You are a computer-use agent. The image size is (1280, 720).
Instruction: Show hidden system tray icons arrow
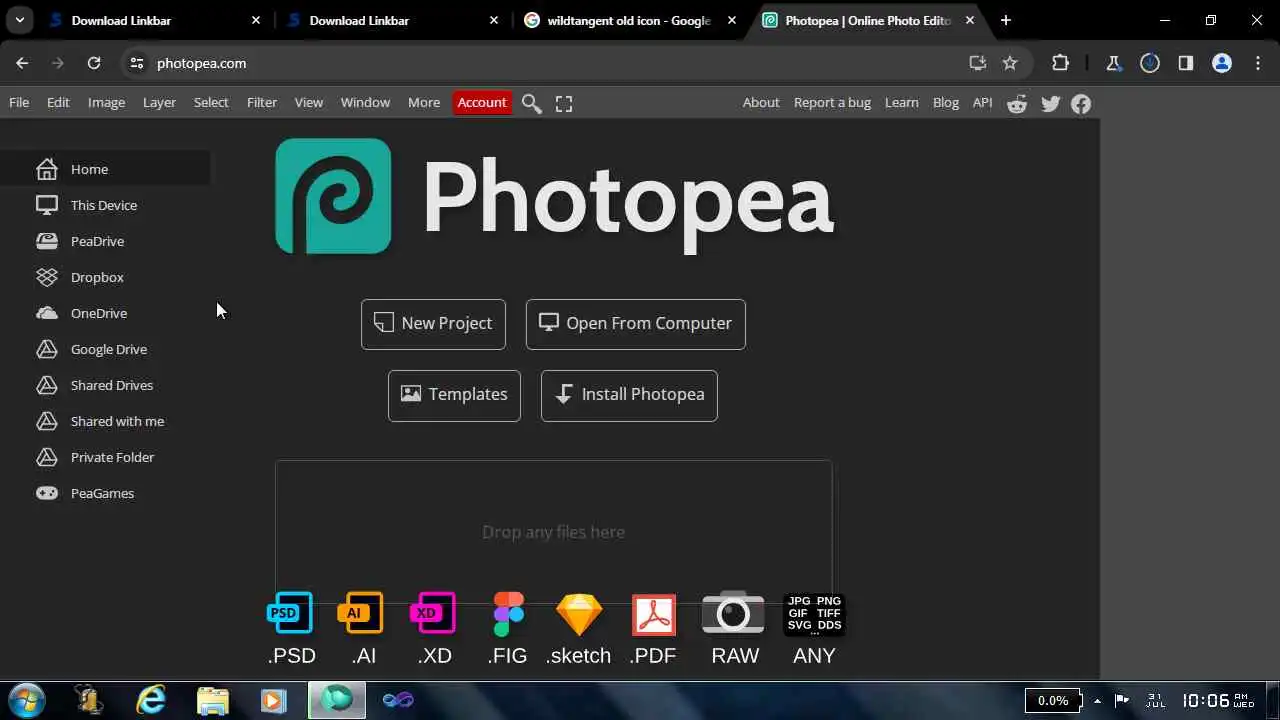(x=1097, y=701)
